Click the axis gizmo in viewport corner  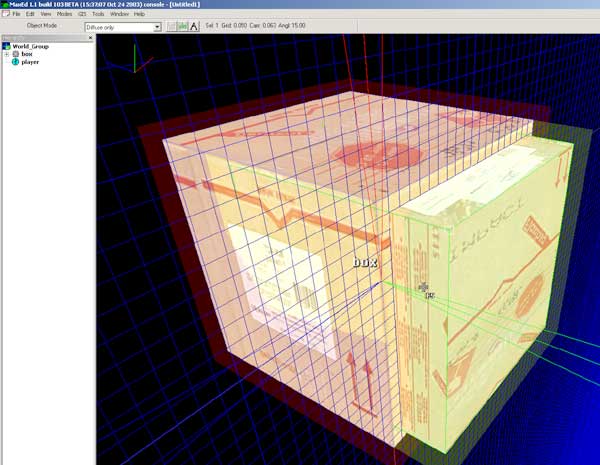(134, 59)
